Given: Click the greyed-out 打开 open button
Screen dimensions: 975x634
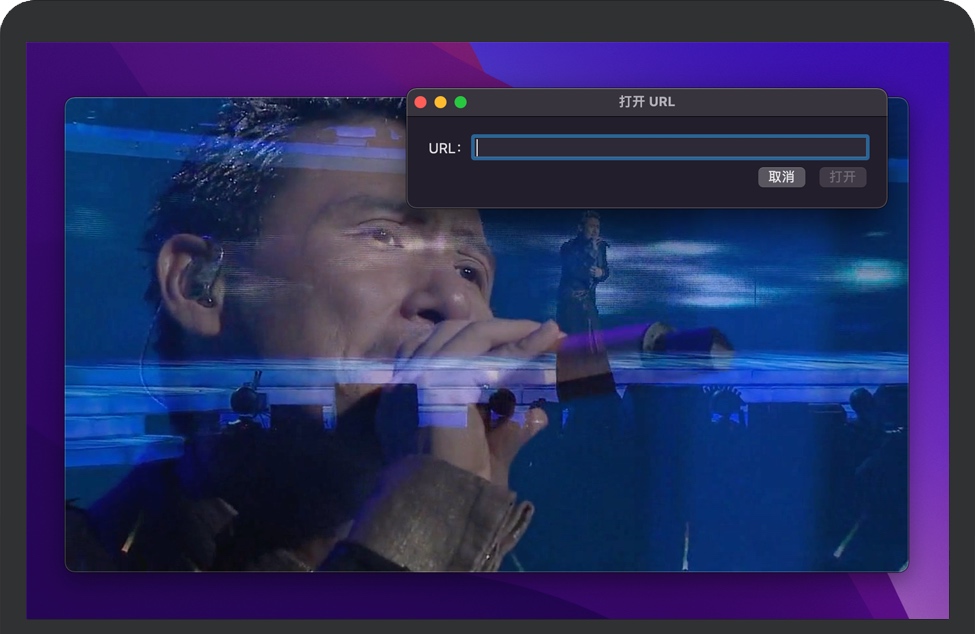Looking at the screenshot, I should (x=842, y=177).
